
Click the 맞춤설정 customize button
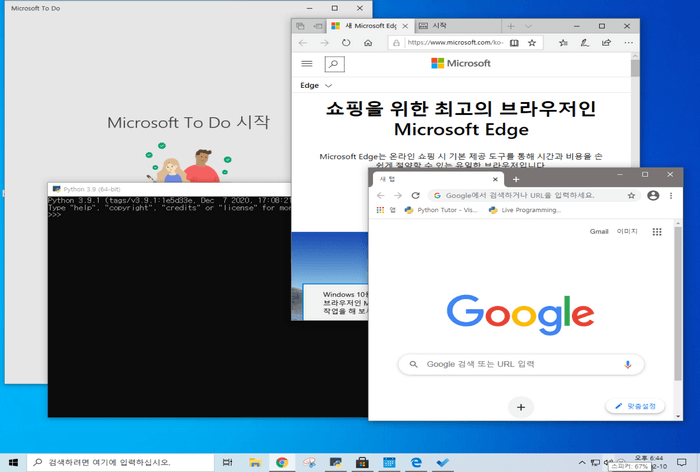635,406
